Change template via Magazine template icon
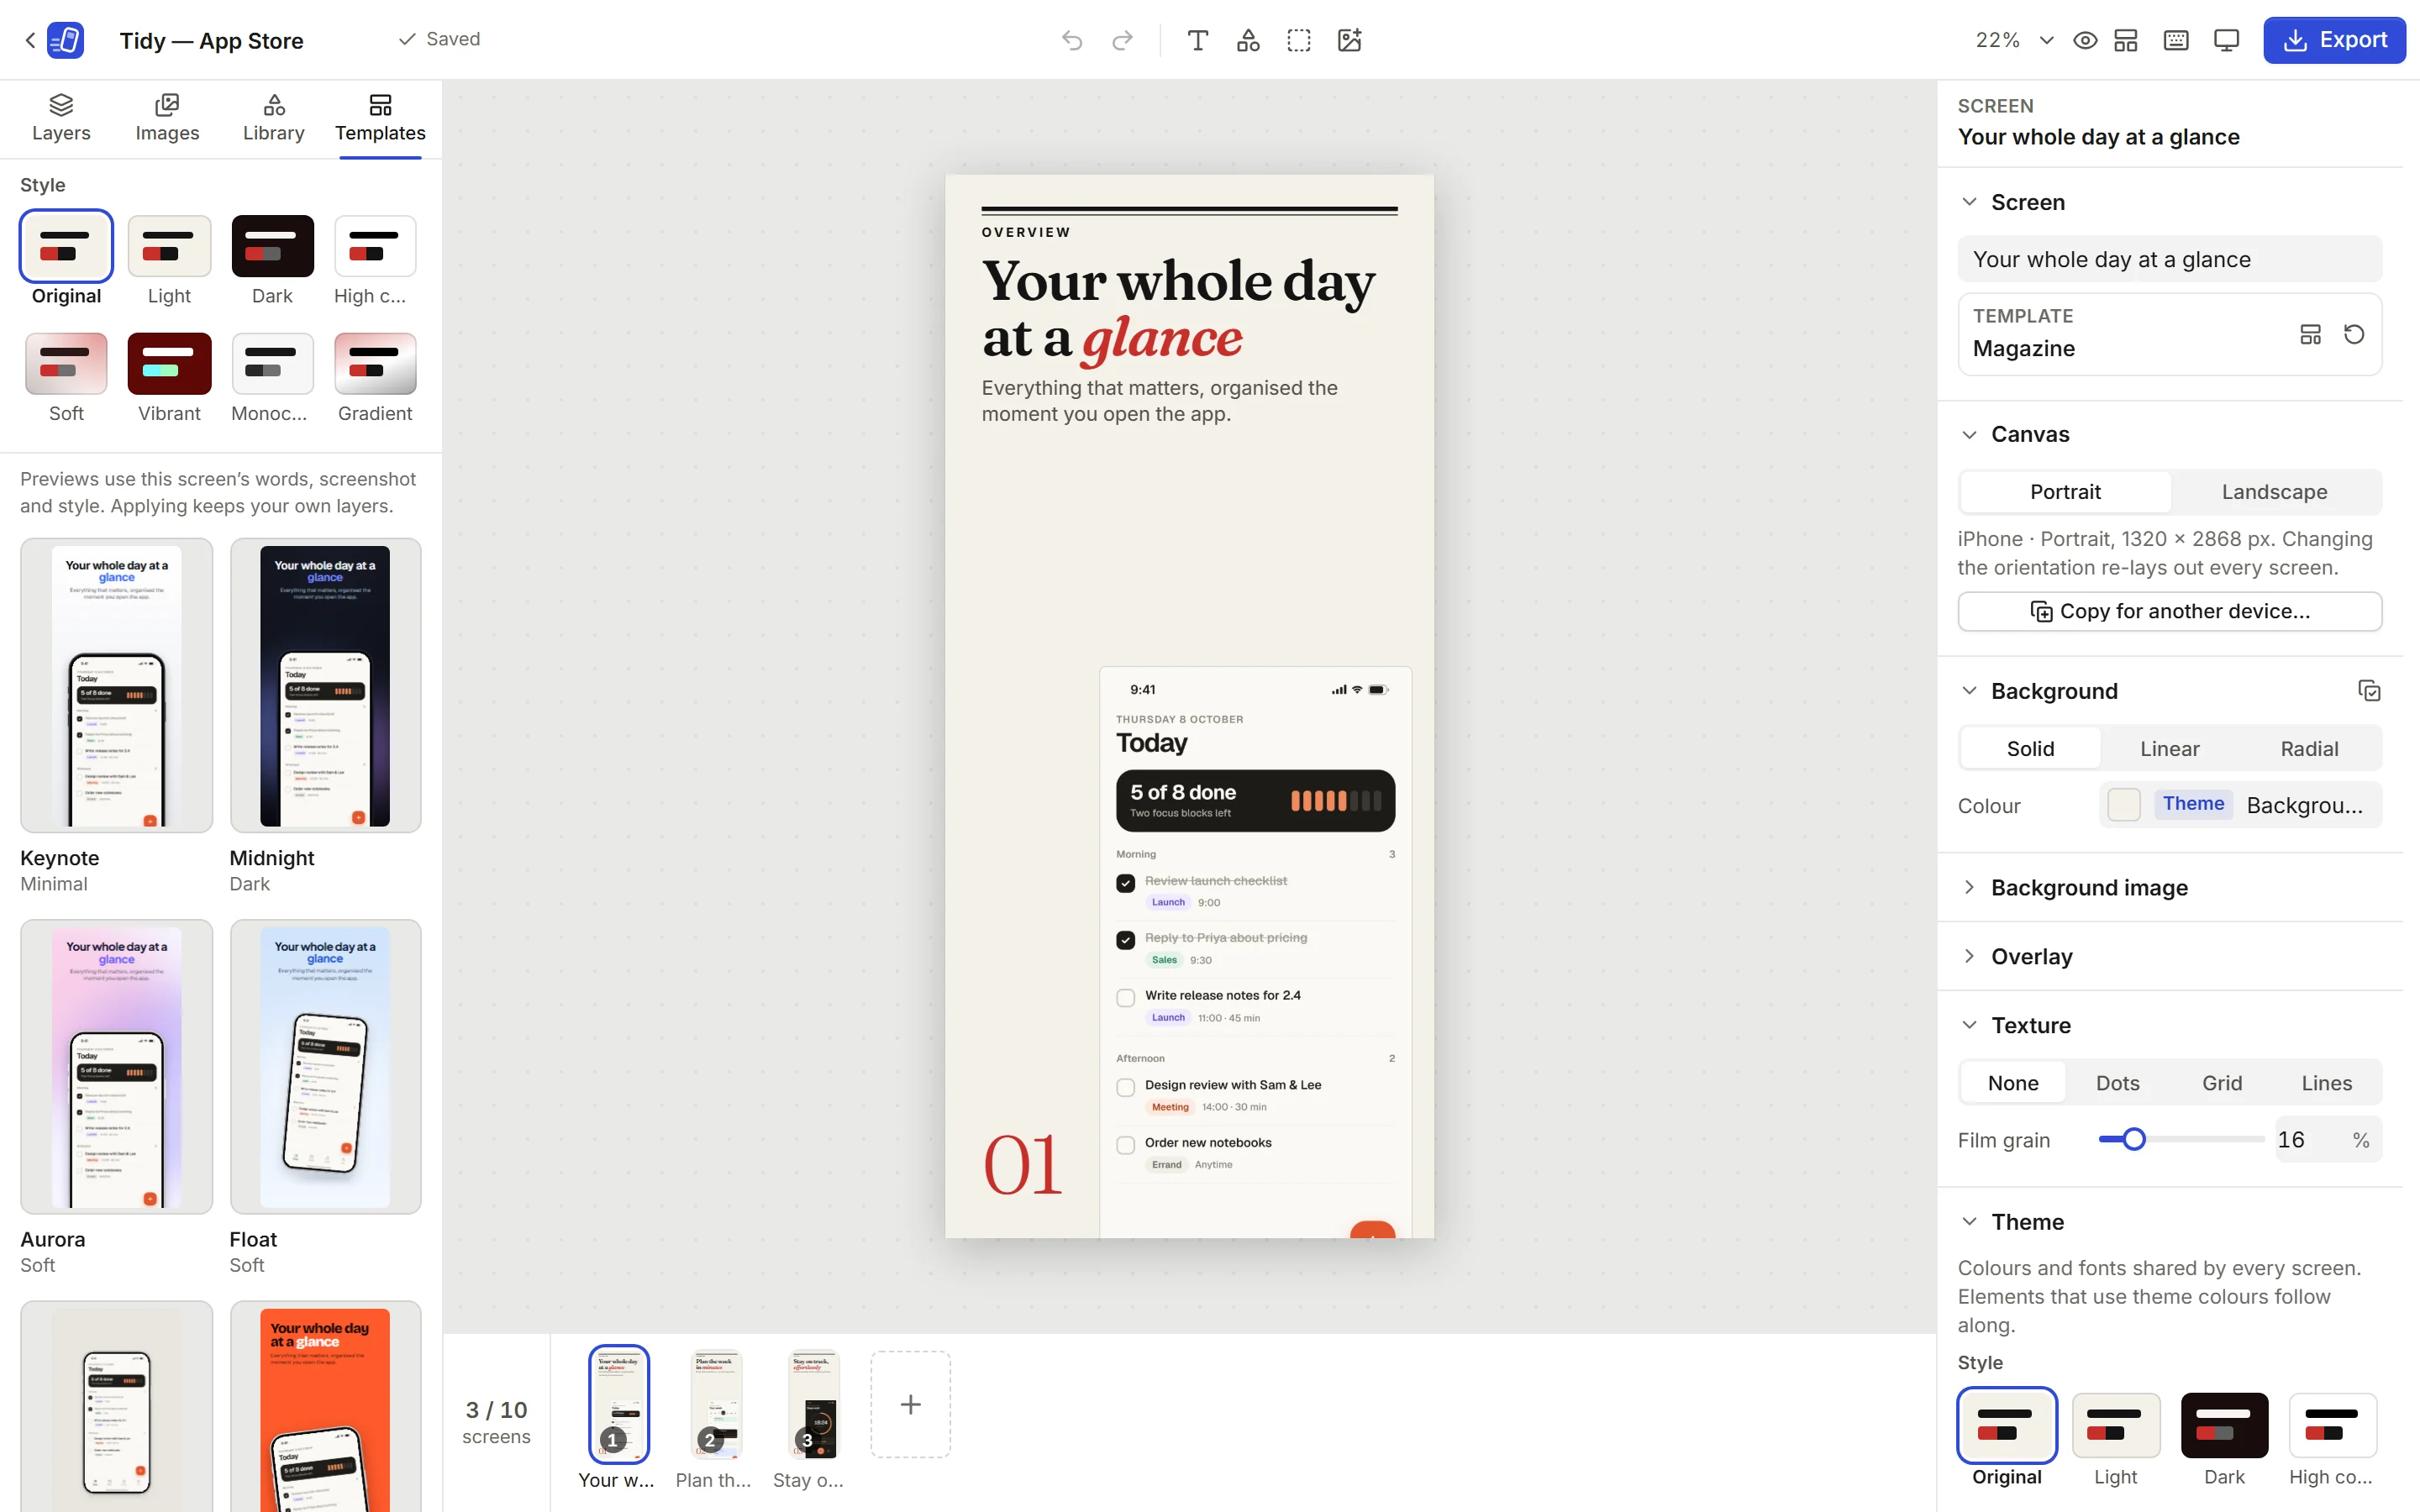This screenshot has height=1512, width=2420. [2310, 334]
